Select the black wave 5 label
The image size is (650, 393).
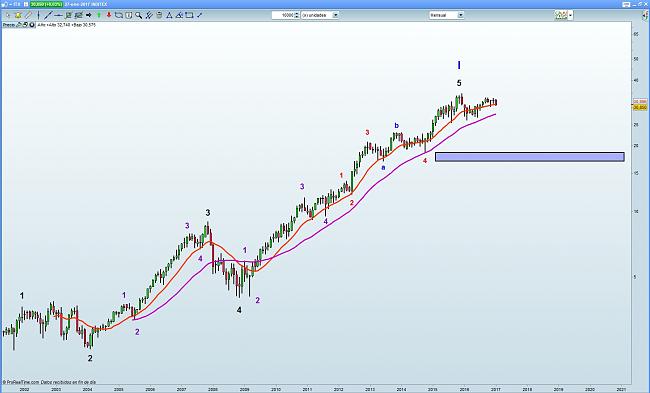click(459, 83)
